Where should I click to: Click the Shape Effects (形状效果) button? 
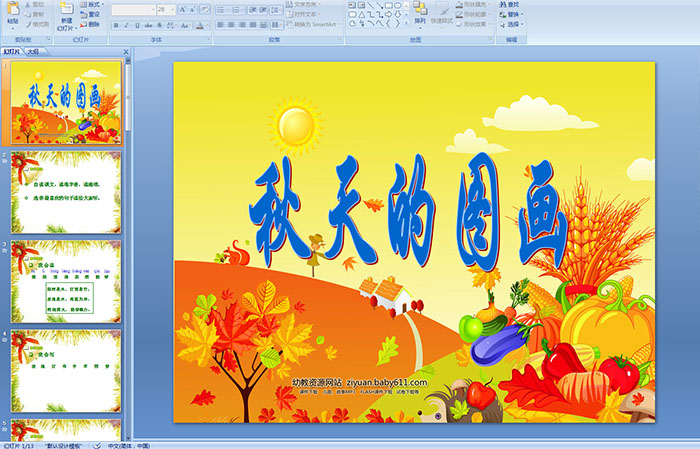[x=473, y=24]
